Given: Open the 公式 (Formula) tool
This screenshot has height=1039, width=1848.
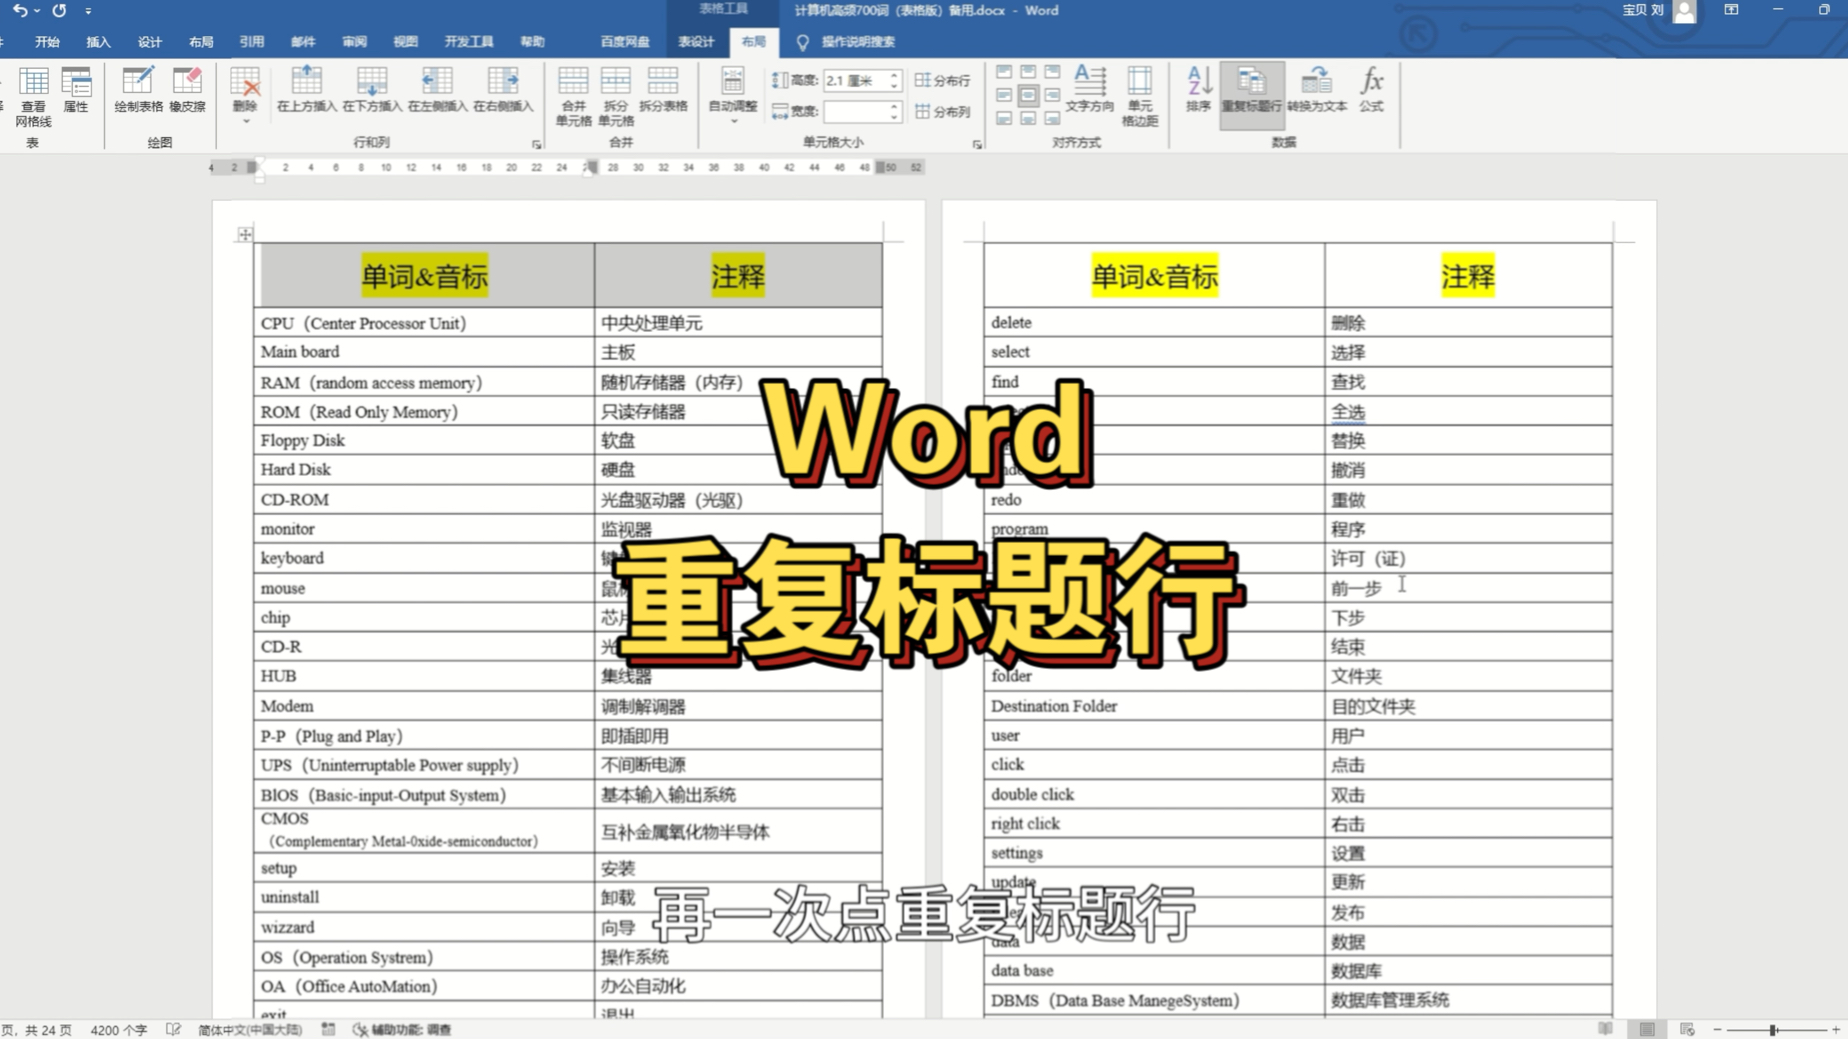Looking at the screenshot, I should pos(1372,93).
